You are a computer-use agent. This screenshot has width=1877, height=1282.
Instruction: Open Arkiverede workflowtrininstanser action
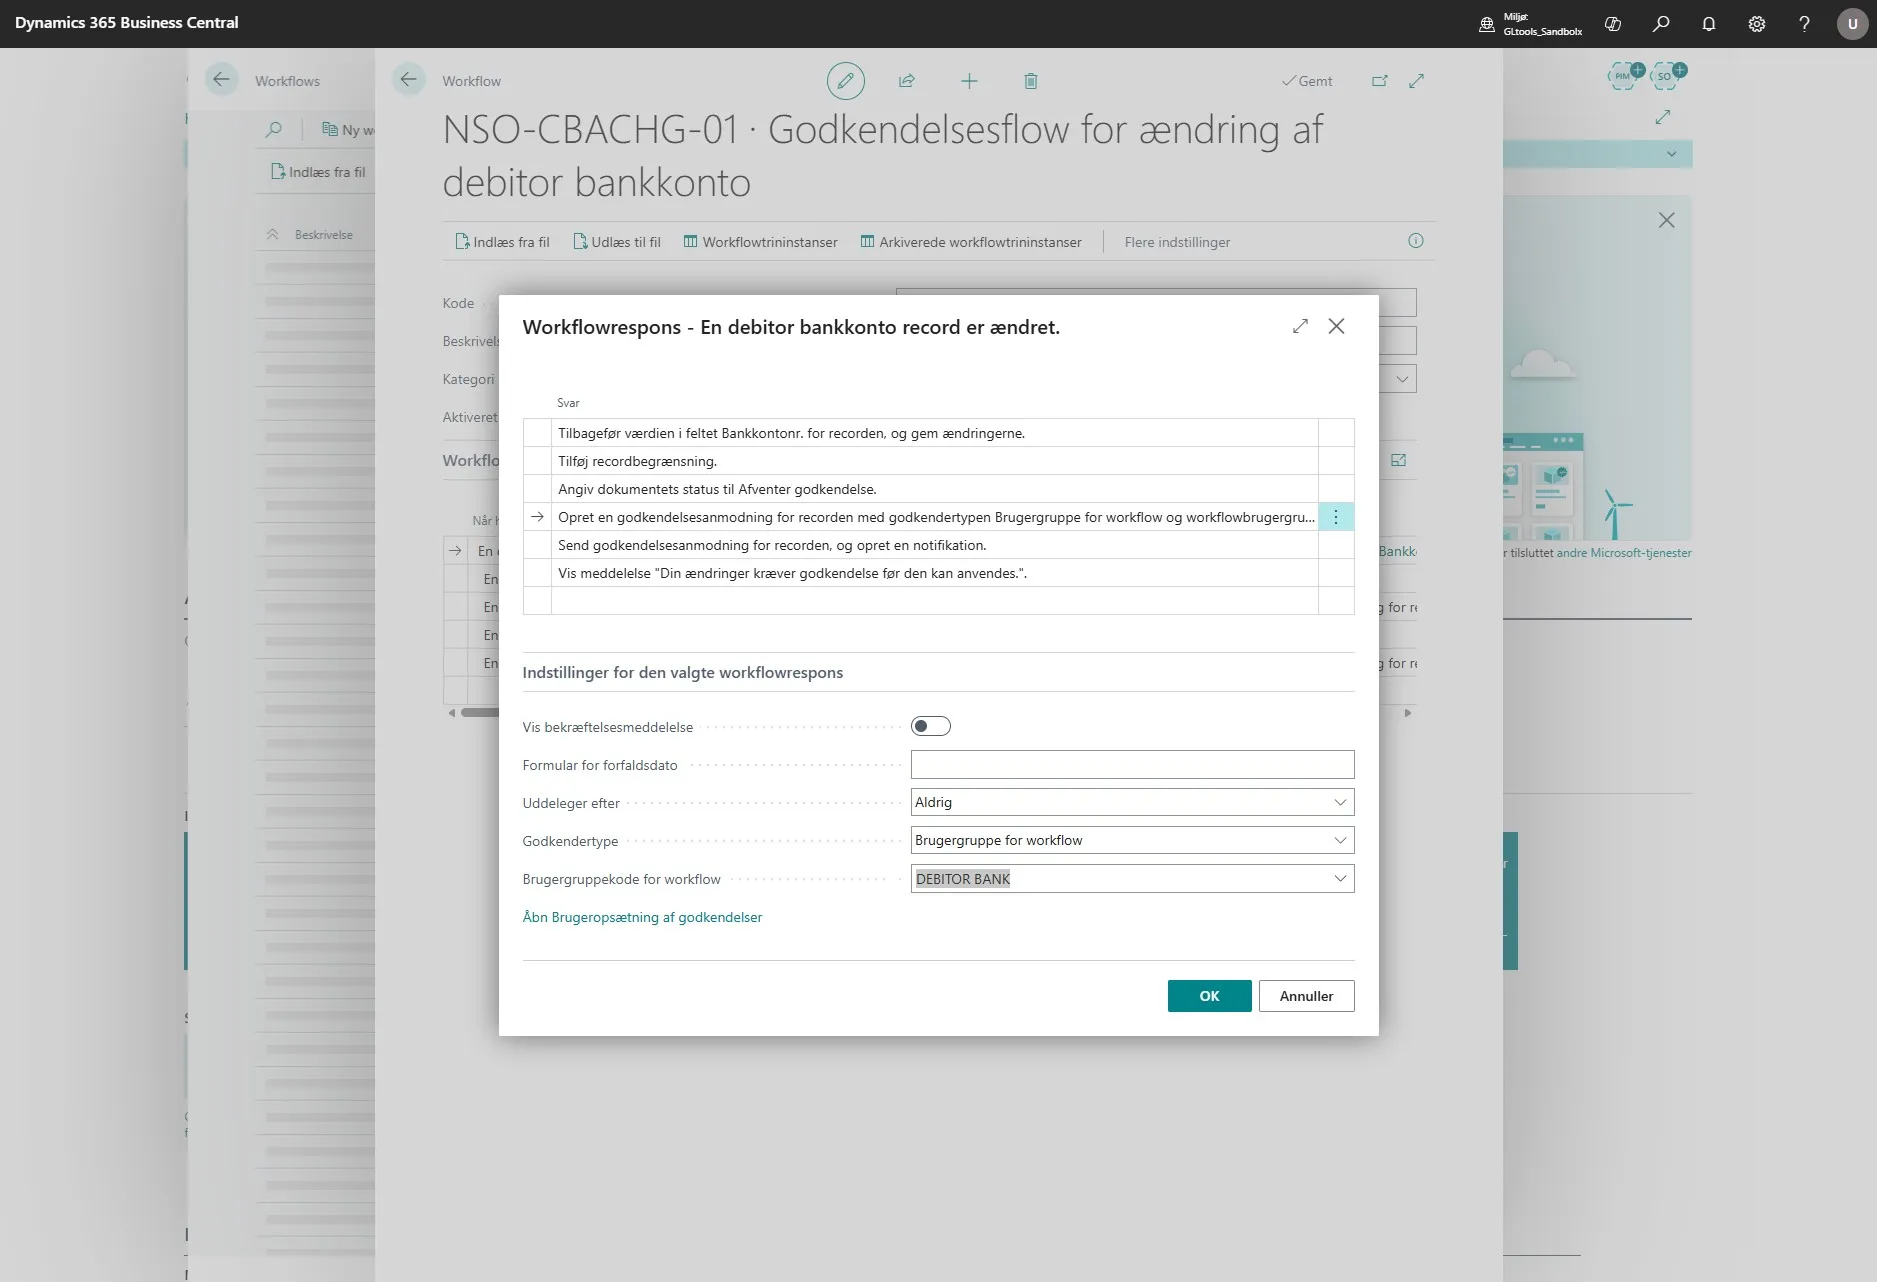click(971, 242)
